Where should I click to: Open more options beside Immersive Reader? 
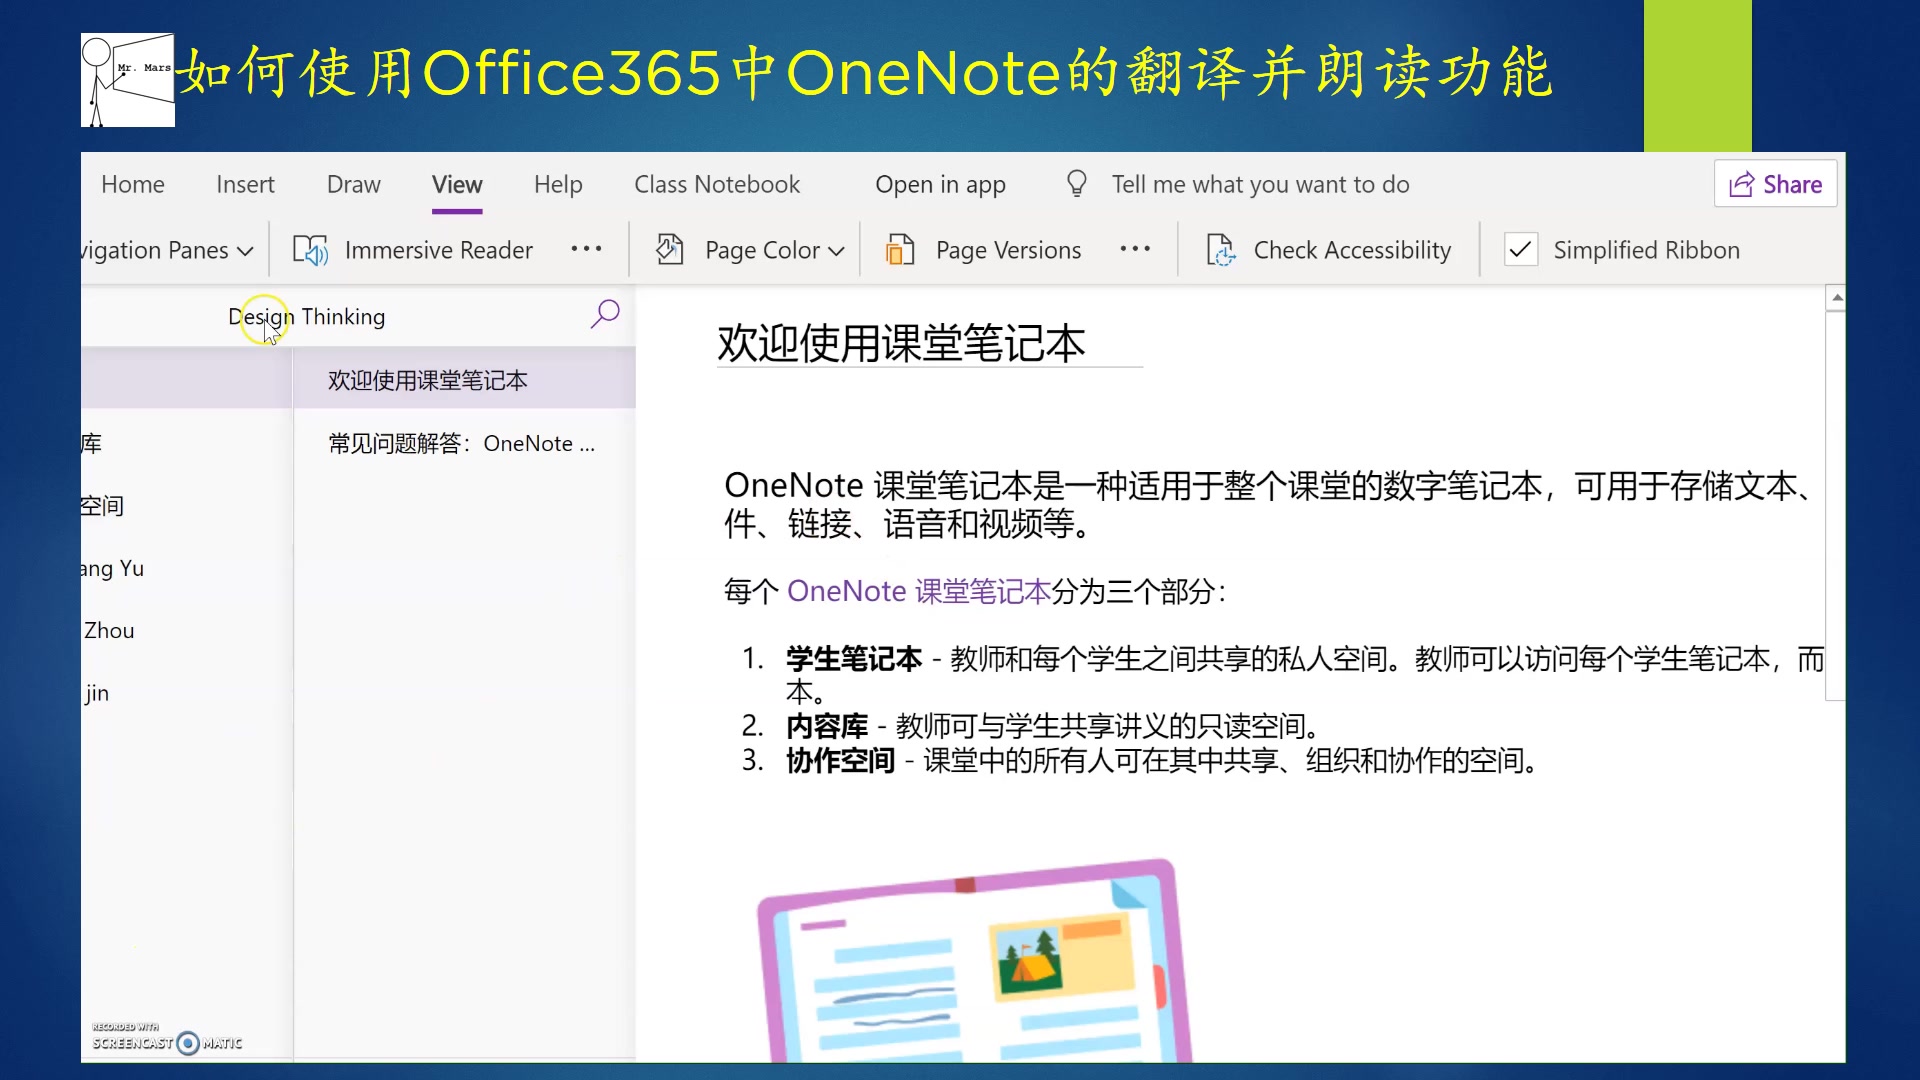pyautogui.click(x=586, y=250)
